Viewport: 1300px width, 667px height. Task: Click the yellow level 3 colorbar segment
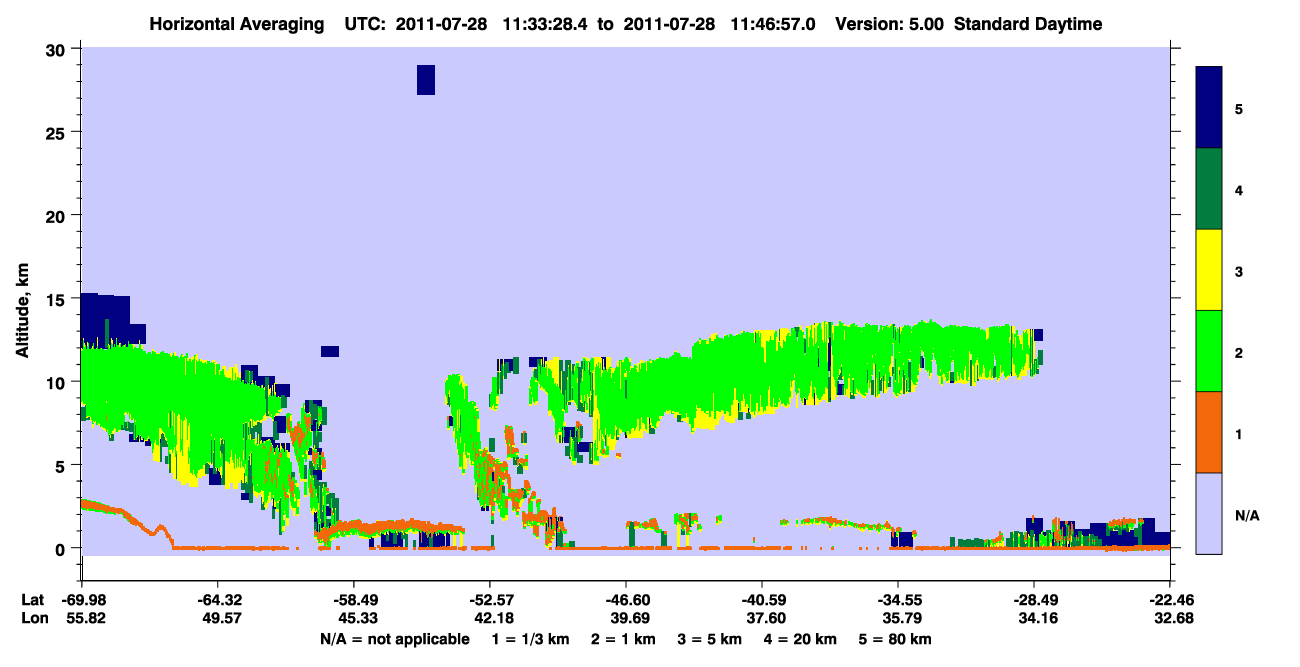tap(1209, 270)
